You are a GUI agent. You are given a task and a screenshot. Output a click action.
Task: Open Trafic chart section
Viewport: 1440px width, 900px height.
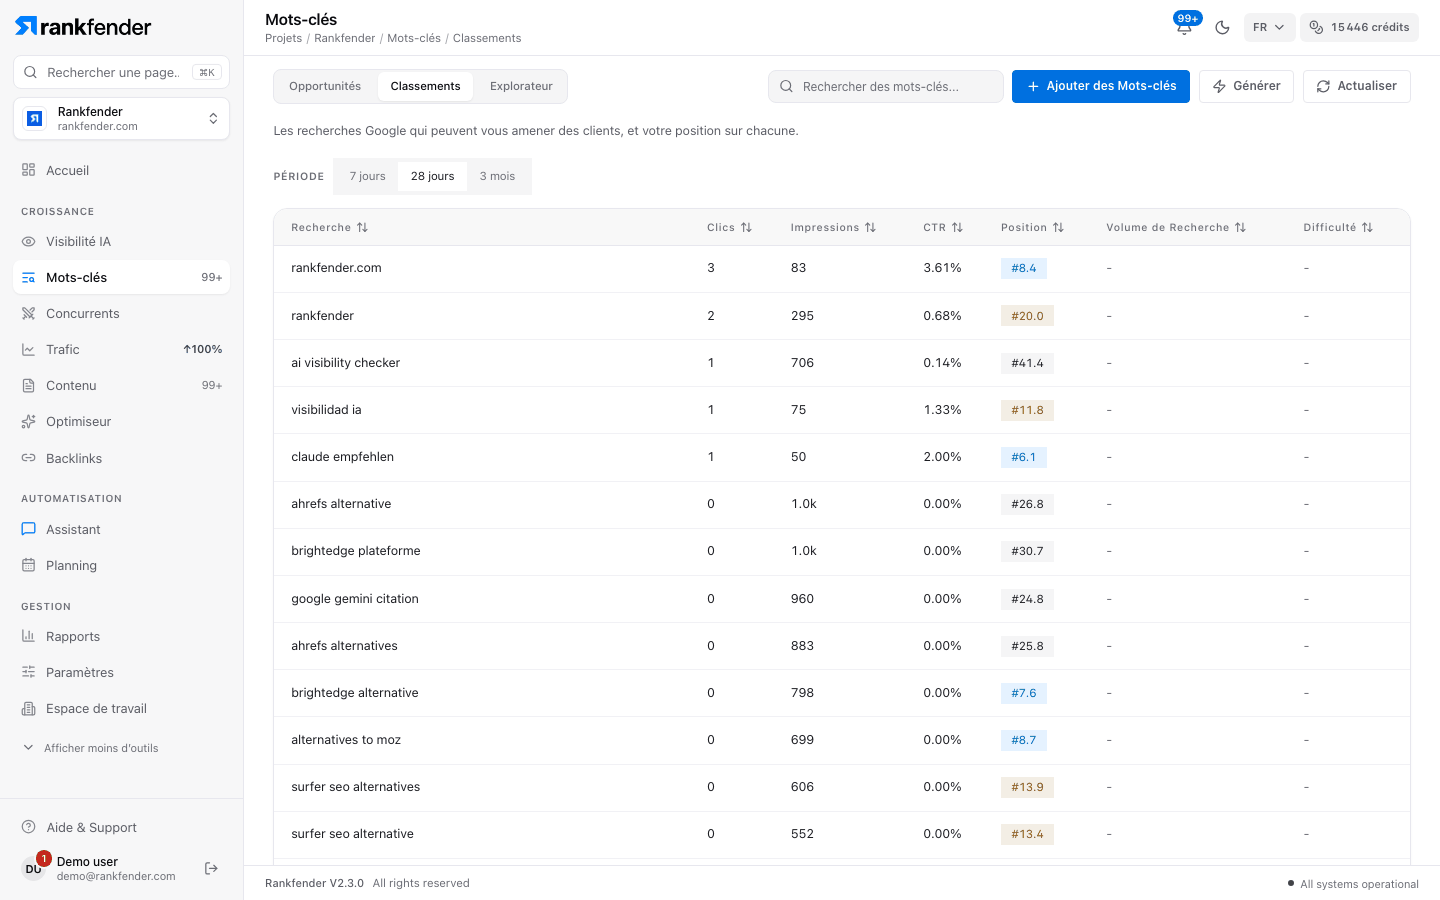[121, 349]
